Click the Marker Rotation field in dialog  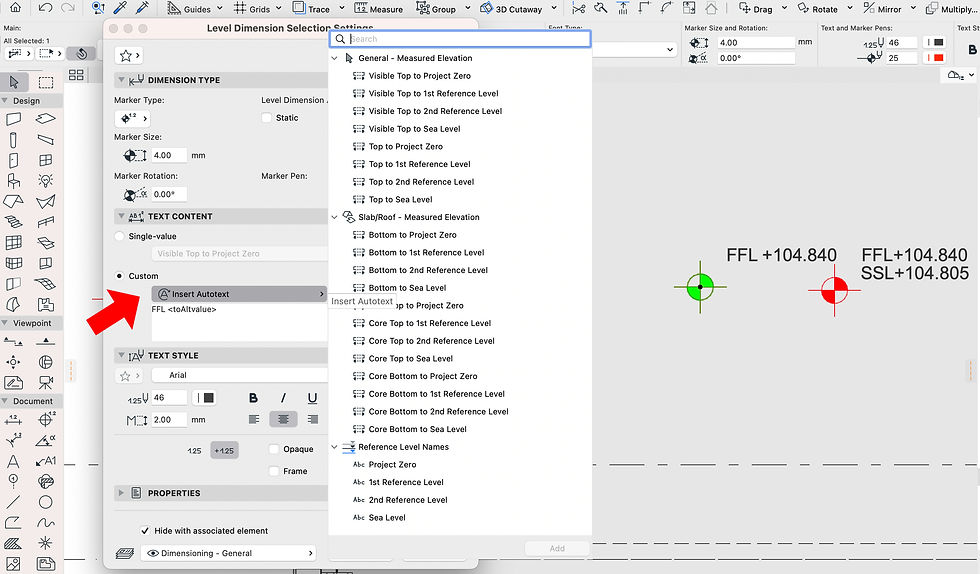[x=169, y=194]
